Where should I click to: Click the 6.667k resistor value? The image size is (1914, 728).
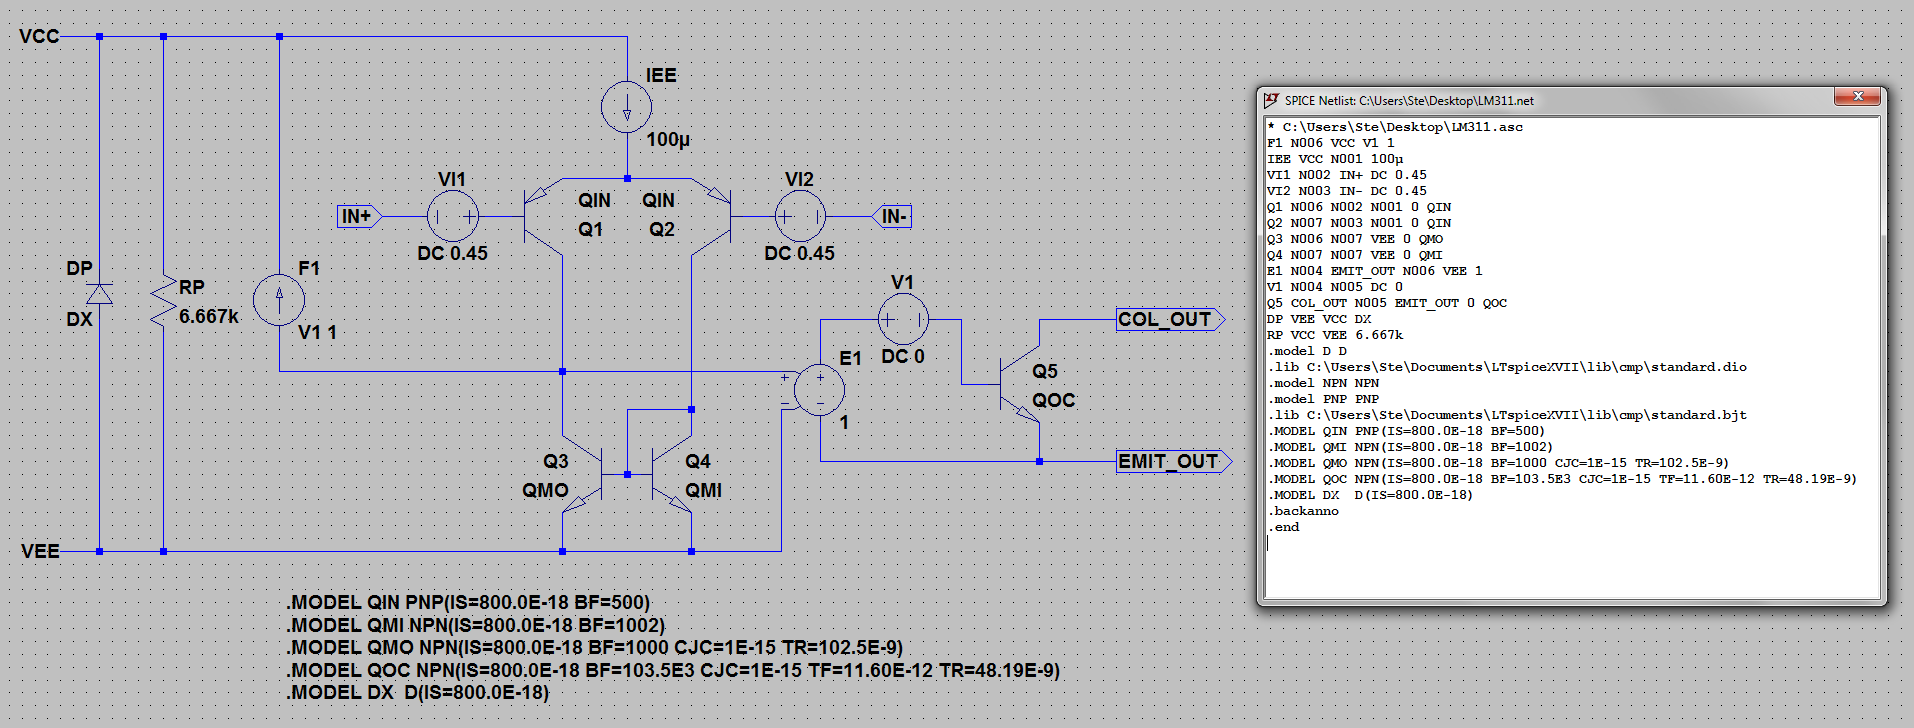pyautogui.click(x=209, y=316)
